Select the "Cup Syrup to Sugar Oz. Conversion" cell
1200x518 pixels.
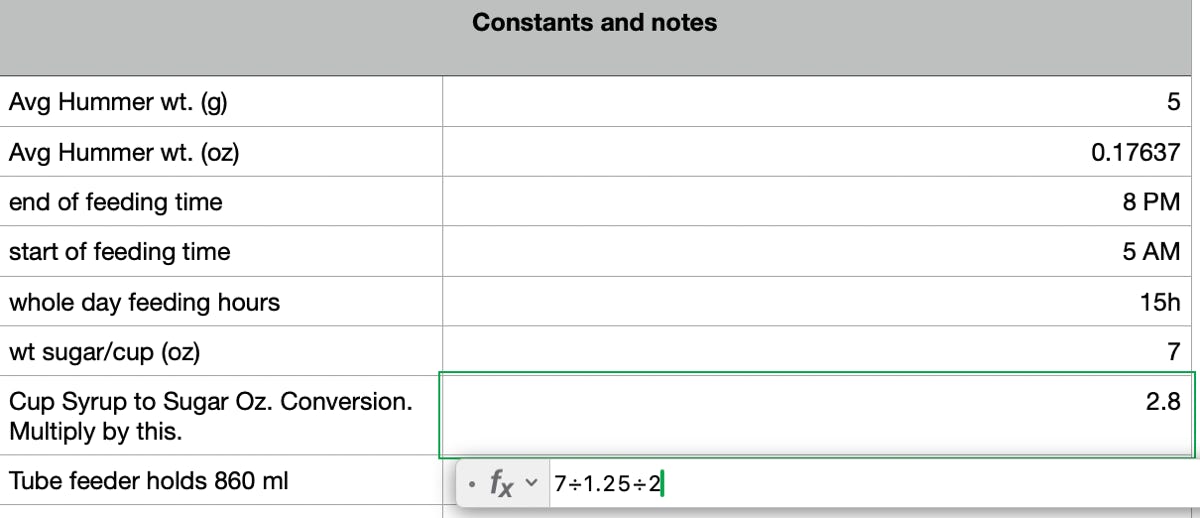point(221,416)
